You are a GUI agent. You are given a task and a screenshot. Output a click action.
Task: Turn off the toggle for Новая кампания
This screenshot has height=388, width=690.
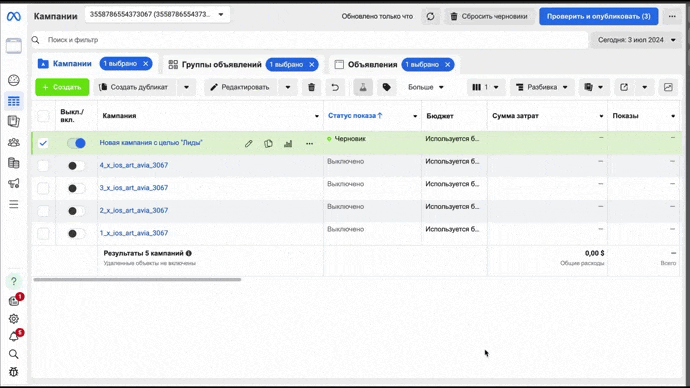click(77, 143)
